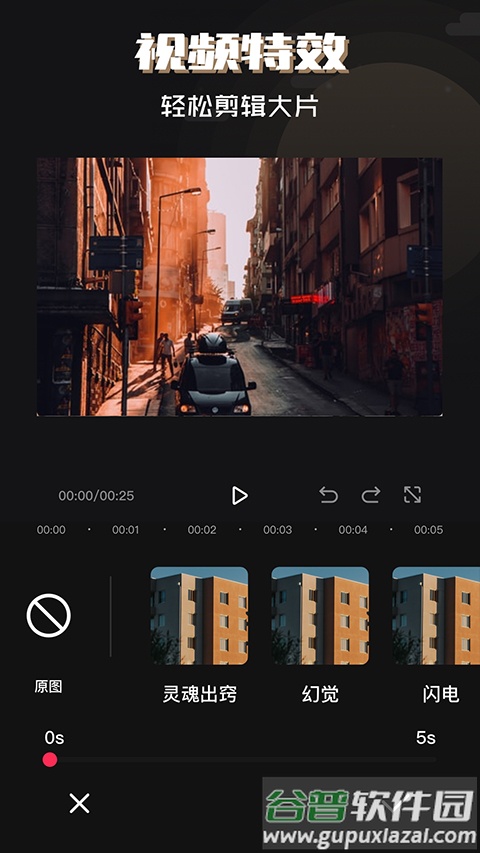Apply the 幻觉 effect thumbnail
The height and width of the screenshot is (853, 480).
pos(320,616)
